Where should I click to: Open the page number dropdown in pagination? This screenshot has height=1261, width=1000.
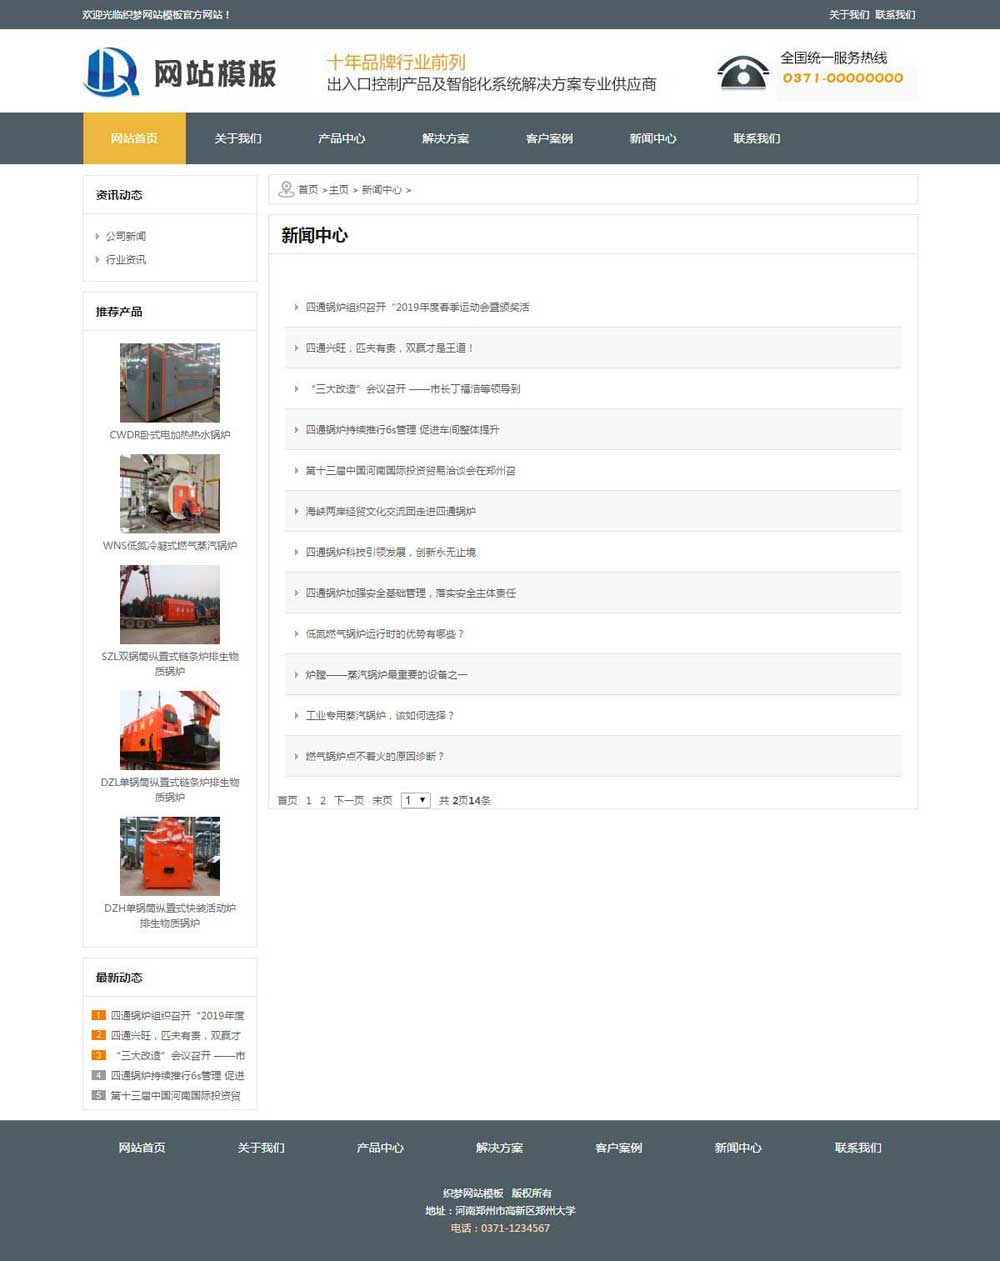pos(415,800)
